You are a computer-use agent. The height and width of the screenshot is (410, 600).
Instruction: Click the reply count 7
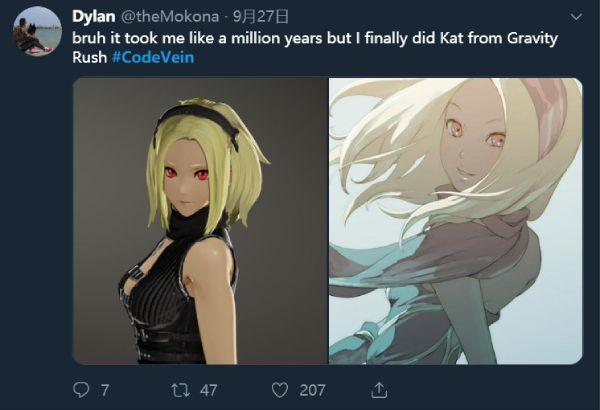tap(105, 390)
